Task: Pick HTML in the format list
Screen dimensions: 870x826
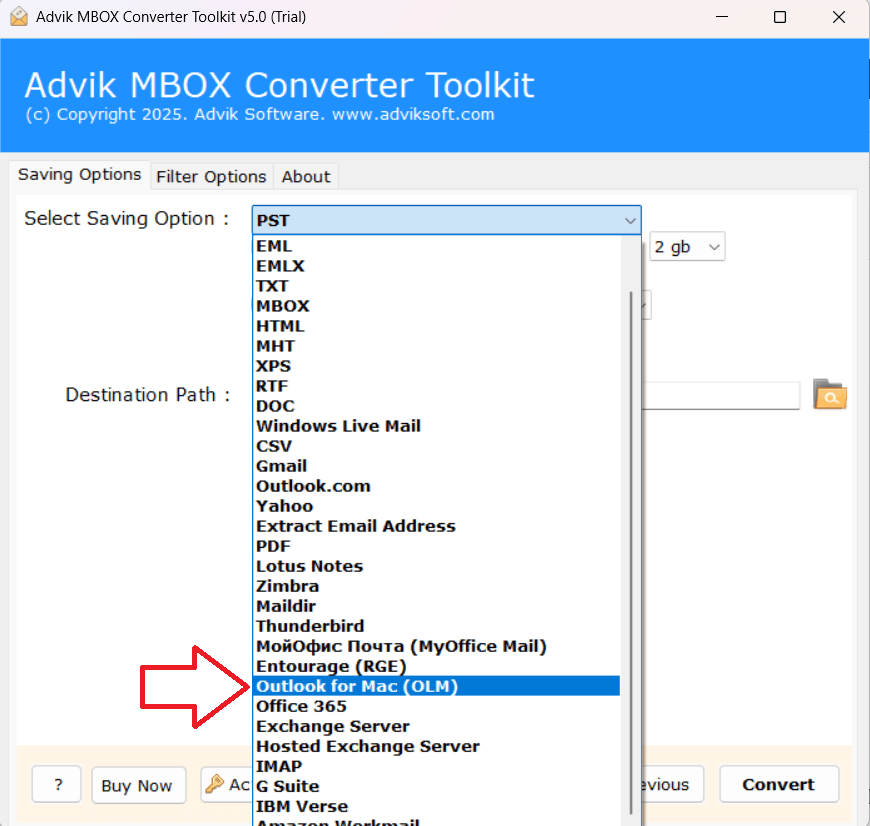Action: [x=436, y=326]
